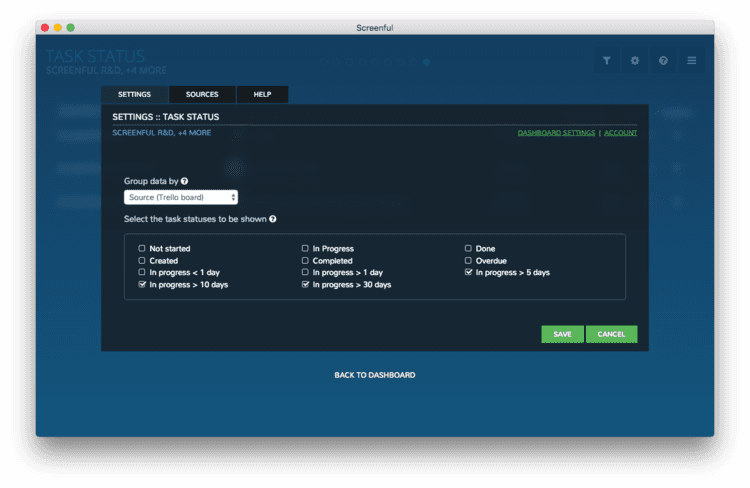Select the last filled pagination dot
750x488 pixels.
coord(426,62)
